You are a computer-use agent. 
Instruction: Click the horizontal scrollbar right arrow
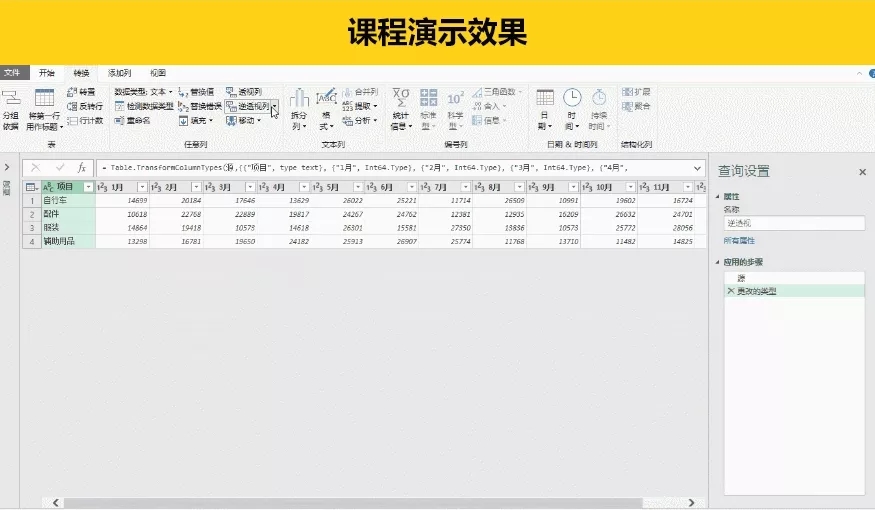pos(691,503)
